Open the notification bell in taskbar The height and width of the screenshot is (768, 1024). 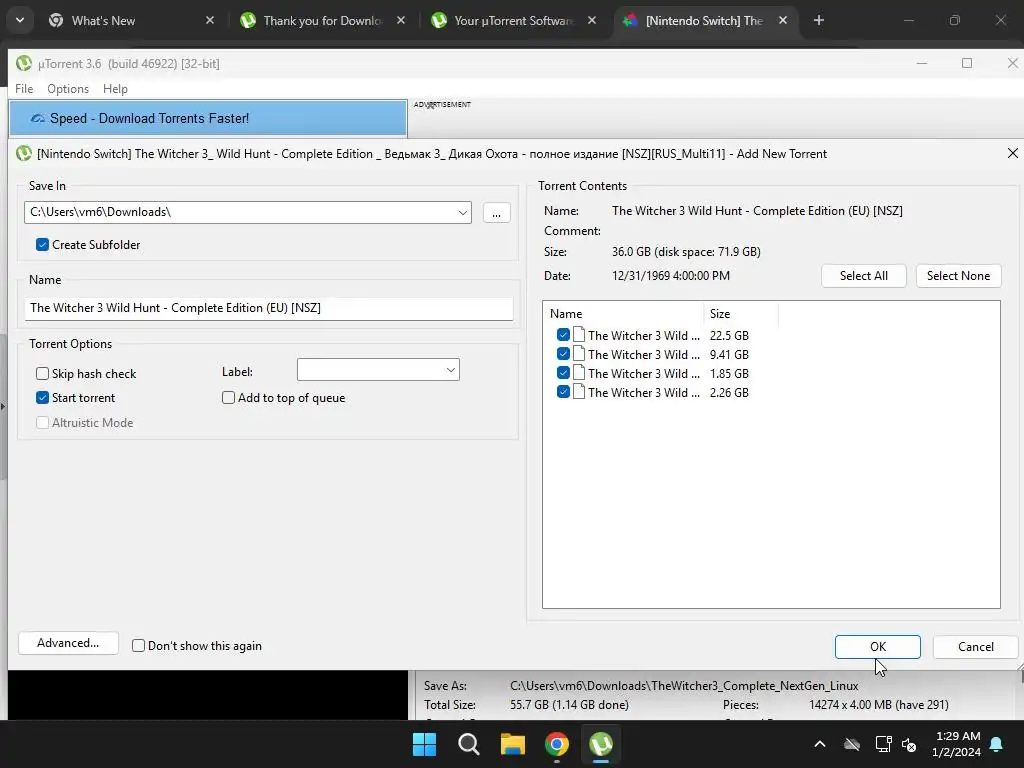997,744
